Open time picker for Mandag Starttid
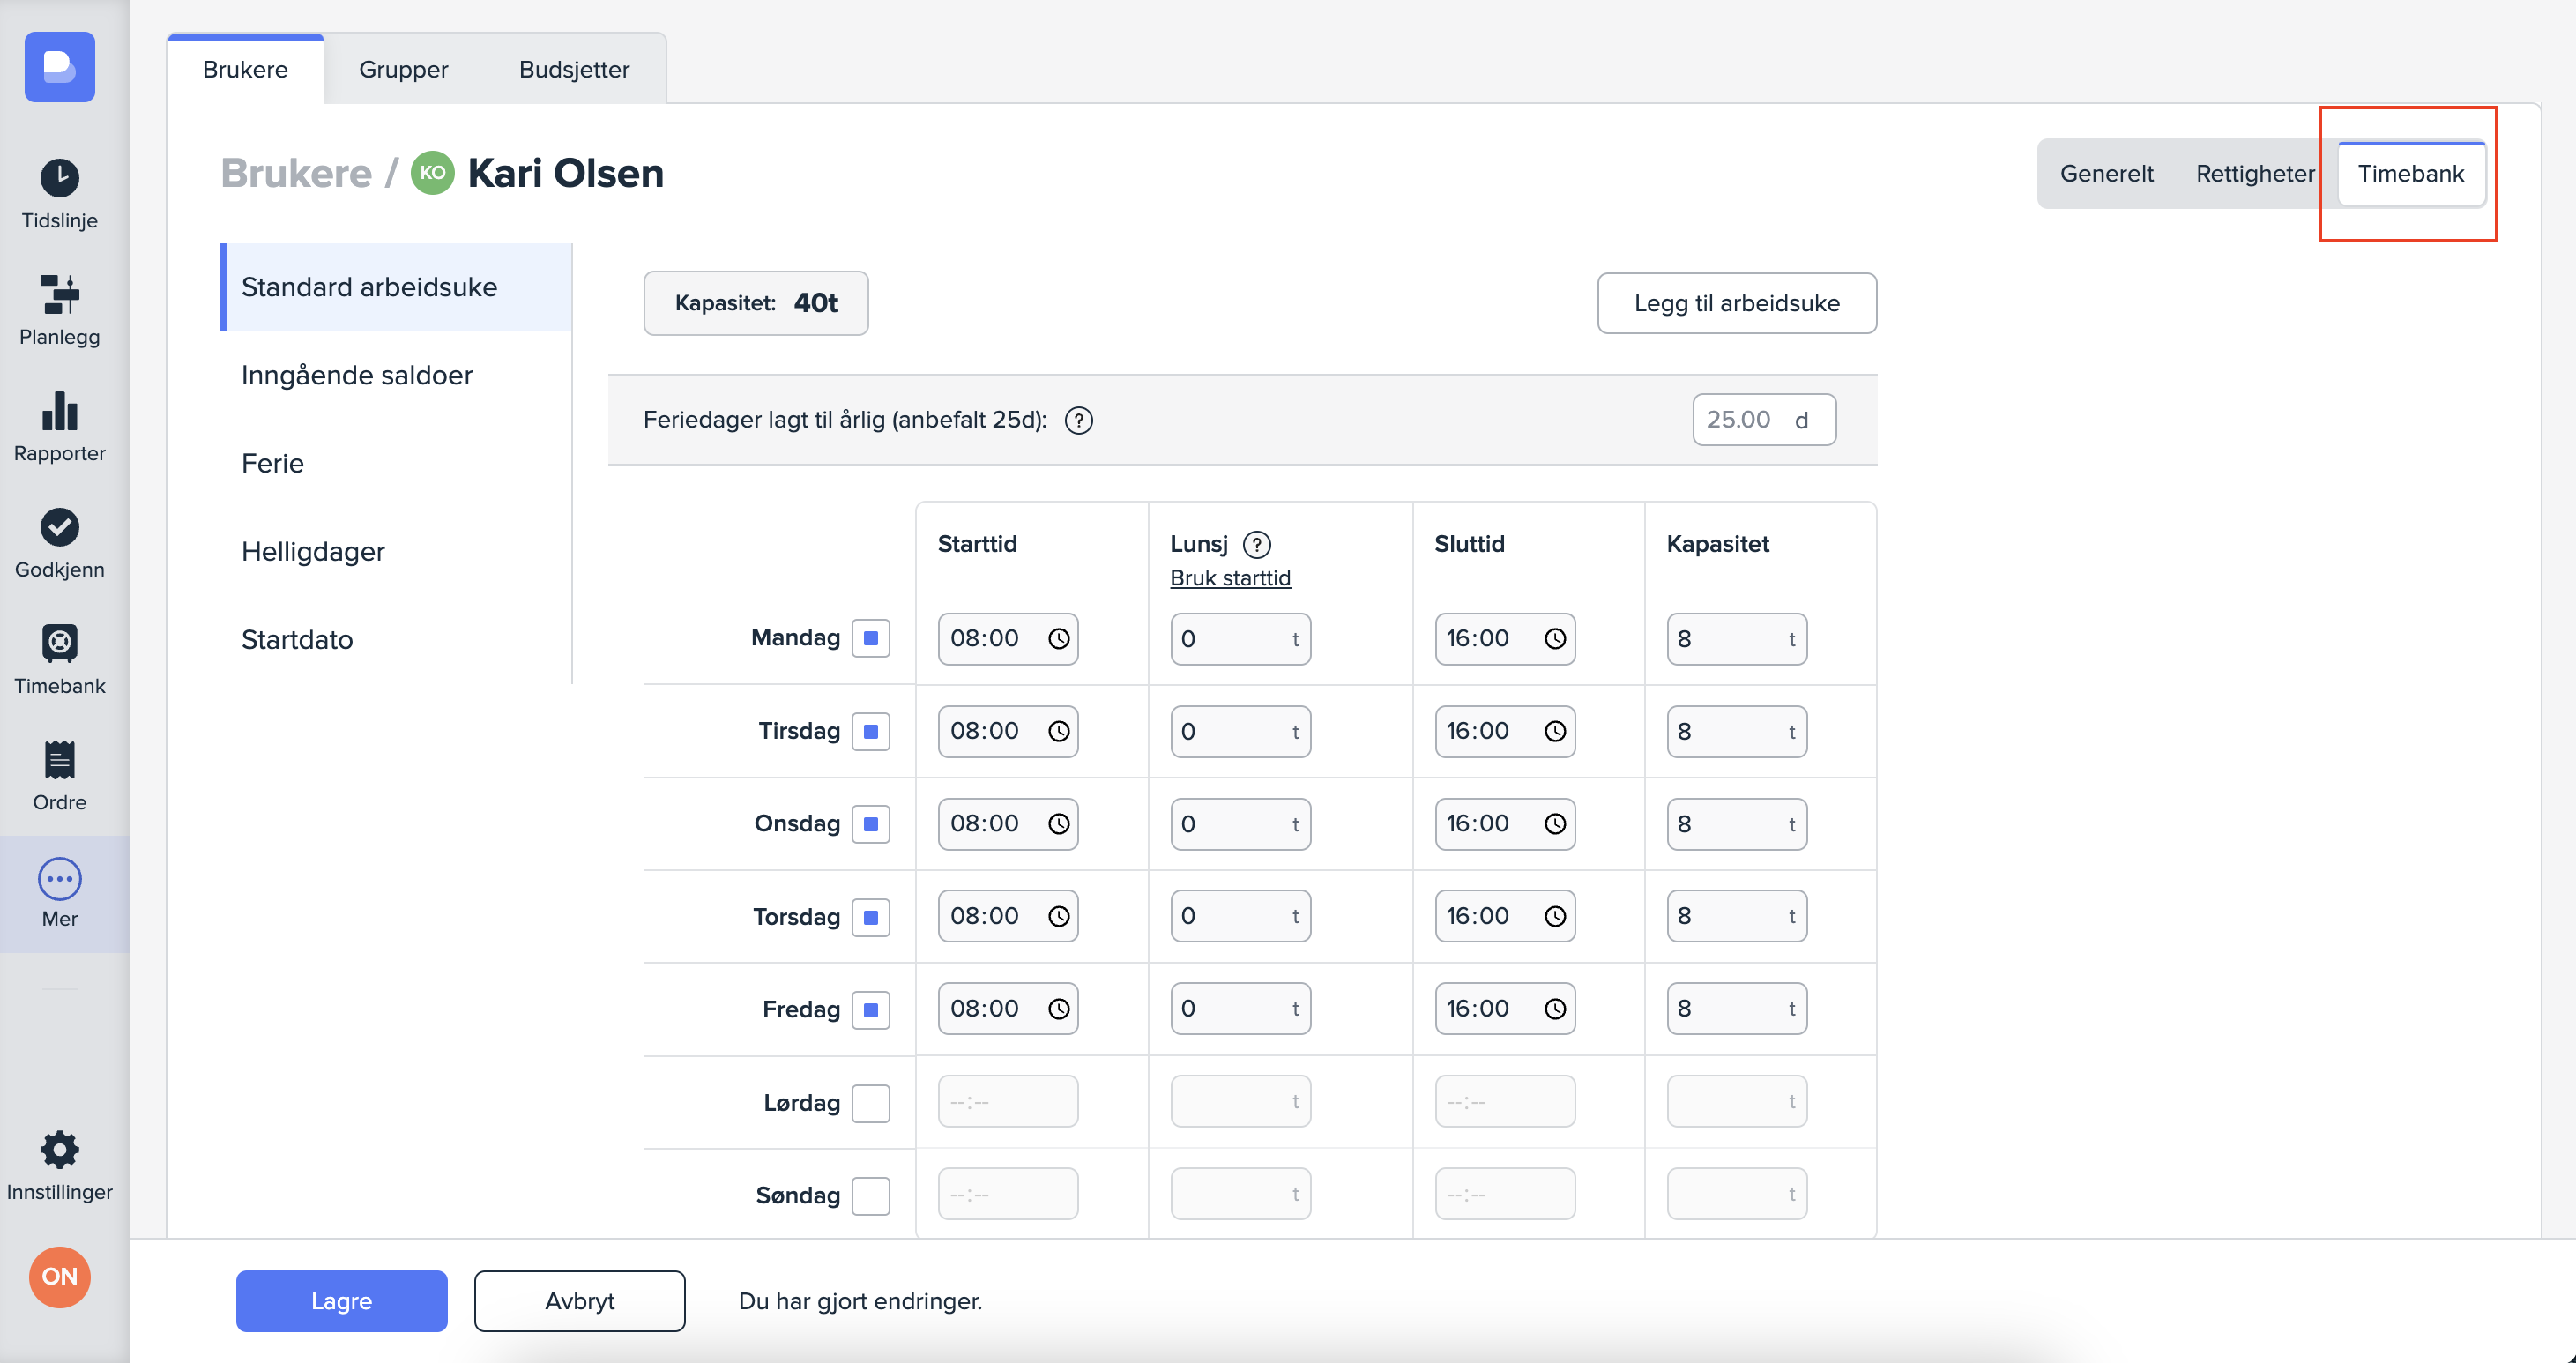Screen dimensions: 2576x1363 [1058, 639]
